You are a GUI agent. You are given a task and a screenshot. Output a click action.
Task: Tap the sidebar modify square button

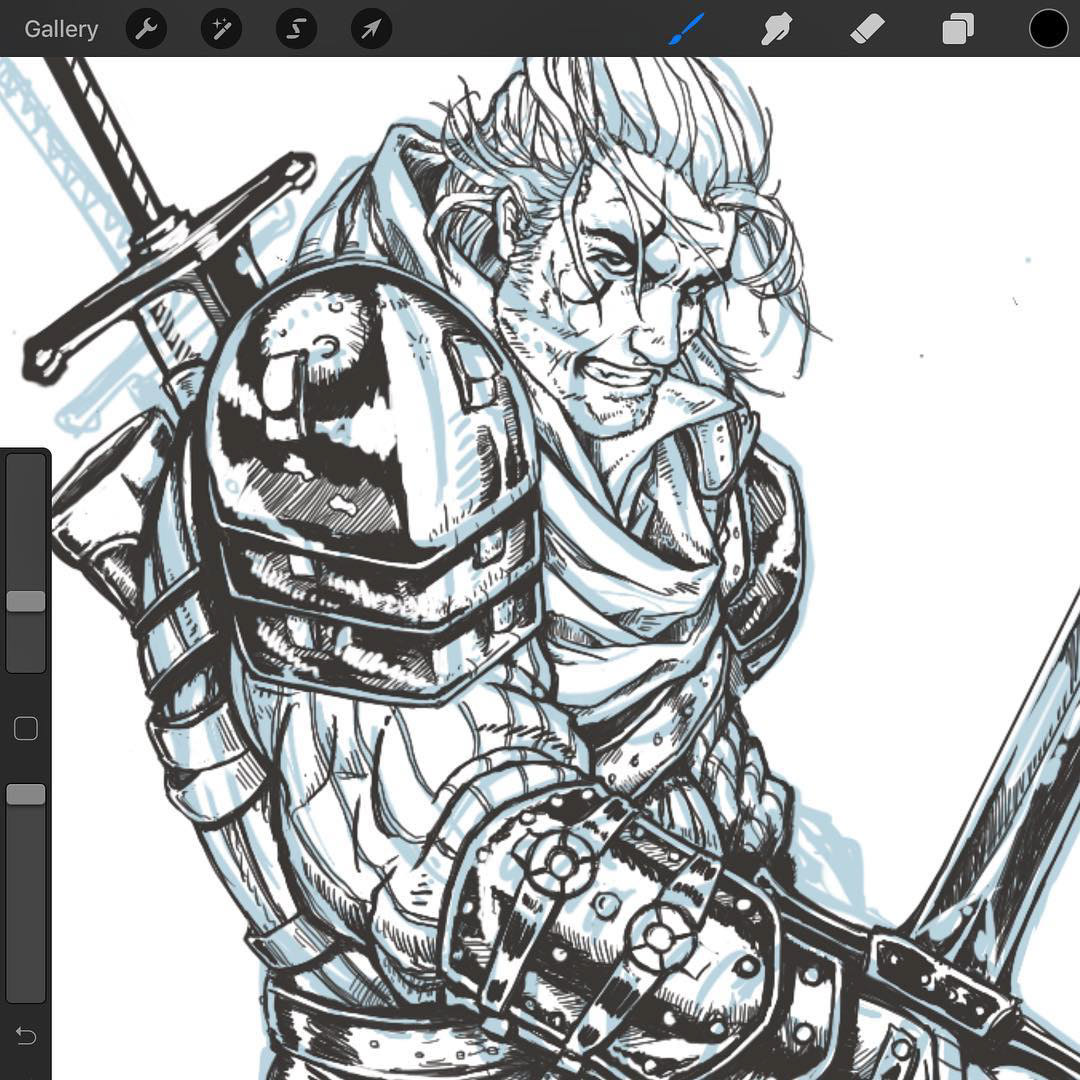point(26,728)
